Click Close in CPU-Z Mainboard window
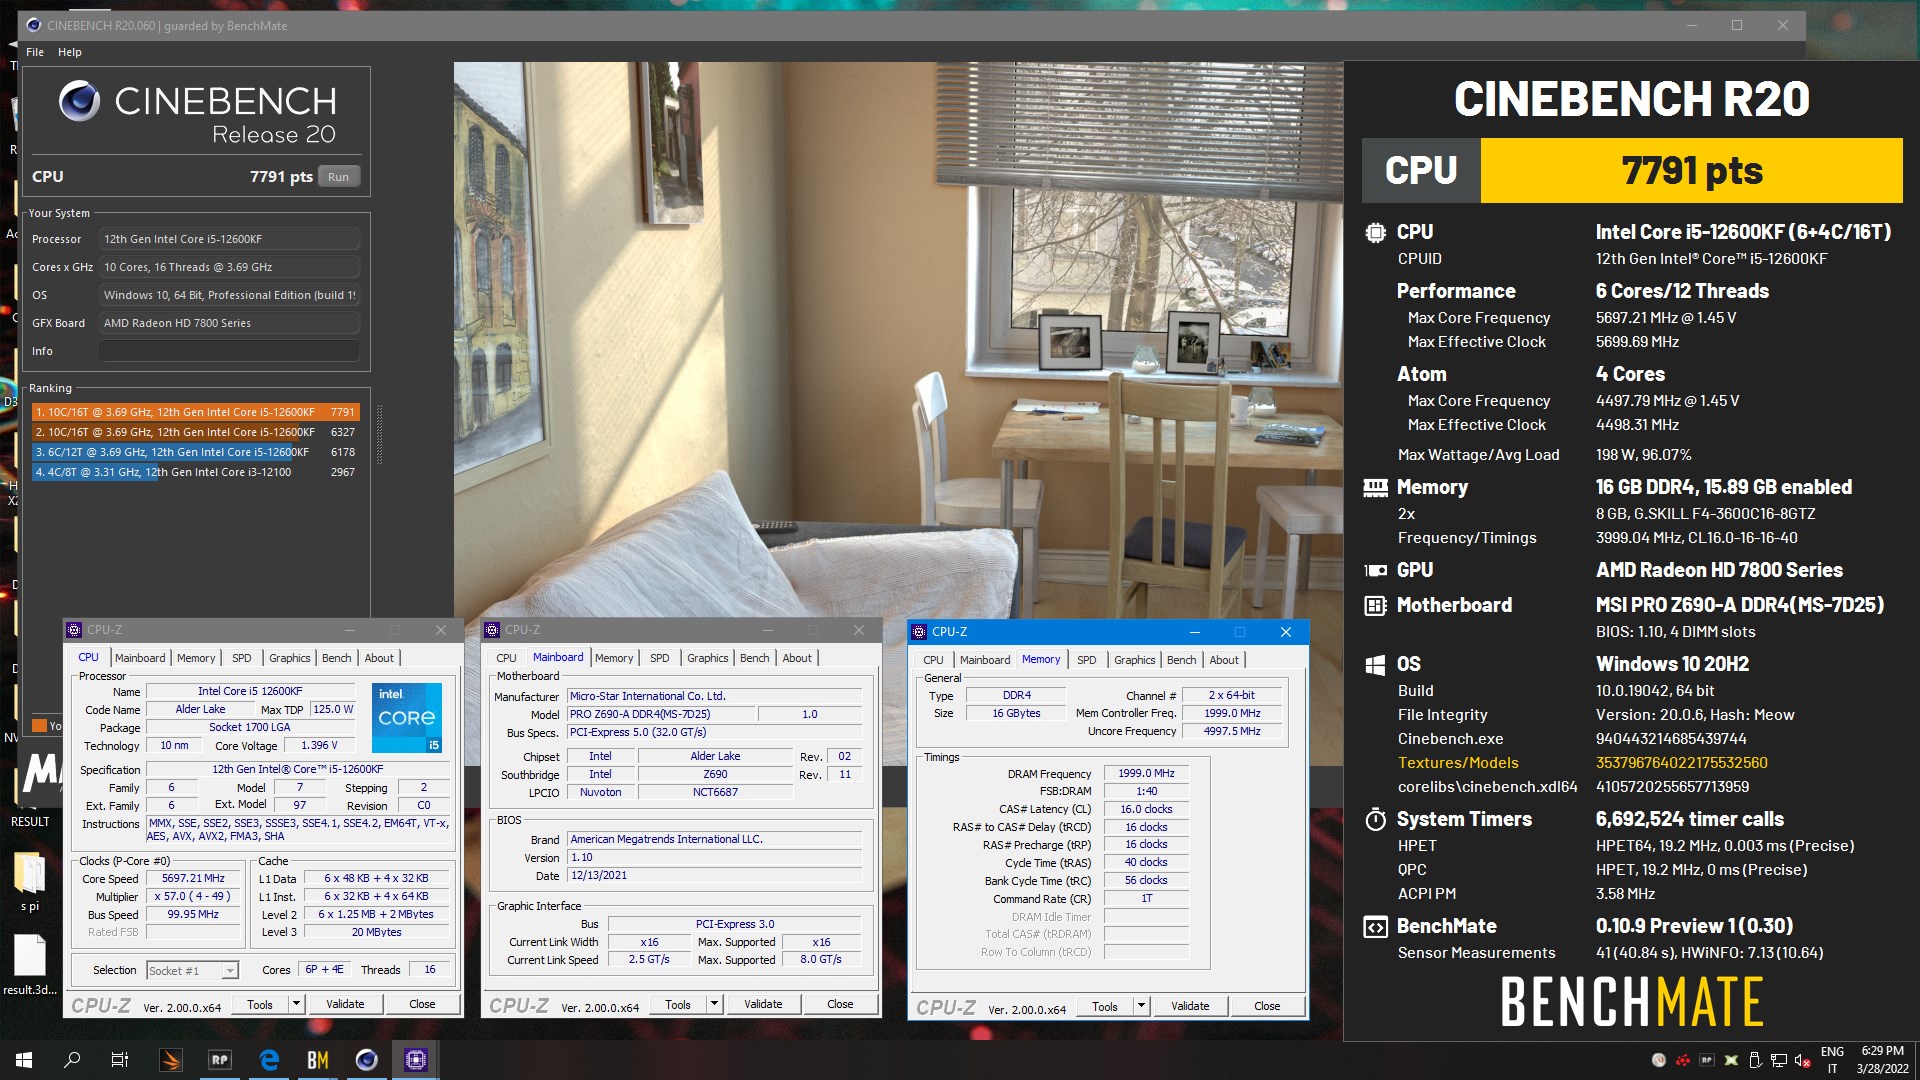The height and width of the screenshot is (1080, 1920). [840, 1004]
